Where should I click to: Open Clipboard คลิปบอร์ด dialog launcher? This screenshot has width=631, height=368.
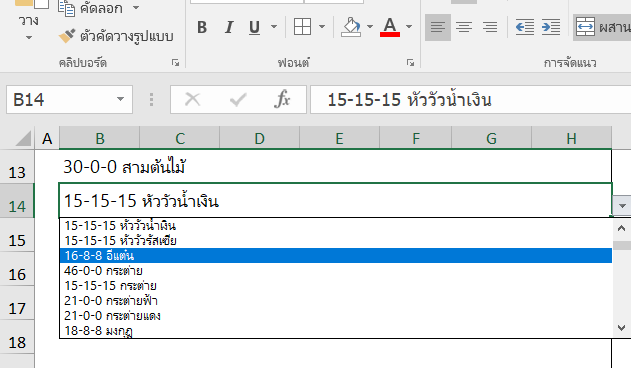tap(175, 63)
